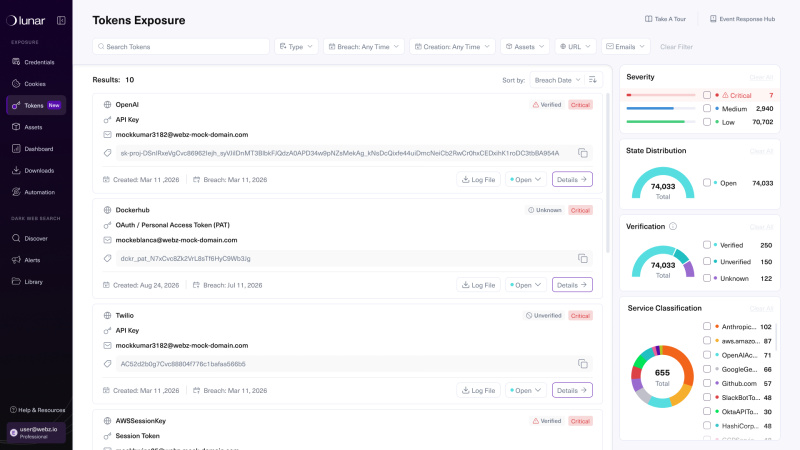Click the results list scrollbar
800x450 pixels.
click(x=608, y=173)
